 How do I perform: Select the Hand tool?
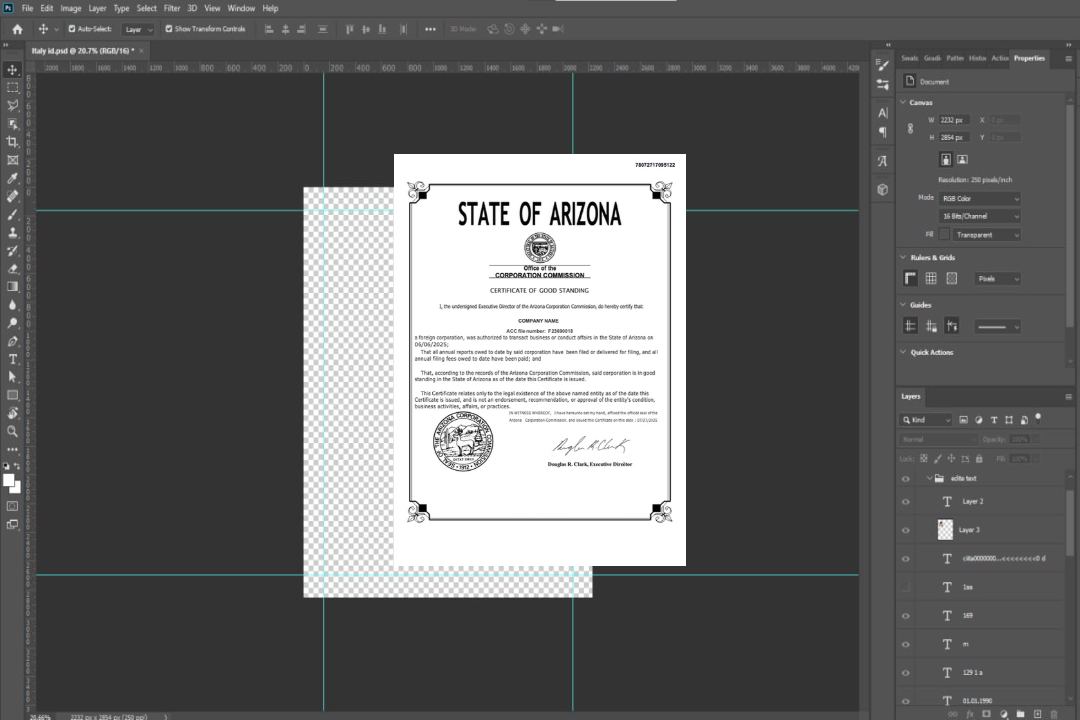click(12, 413)
